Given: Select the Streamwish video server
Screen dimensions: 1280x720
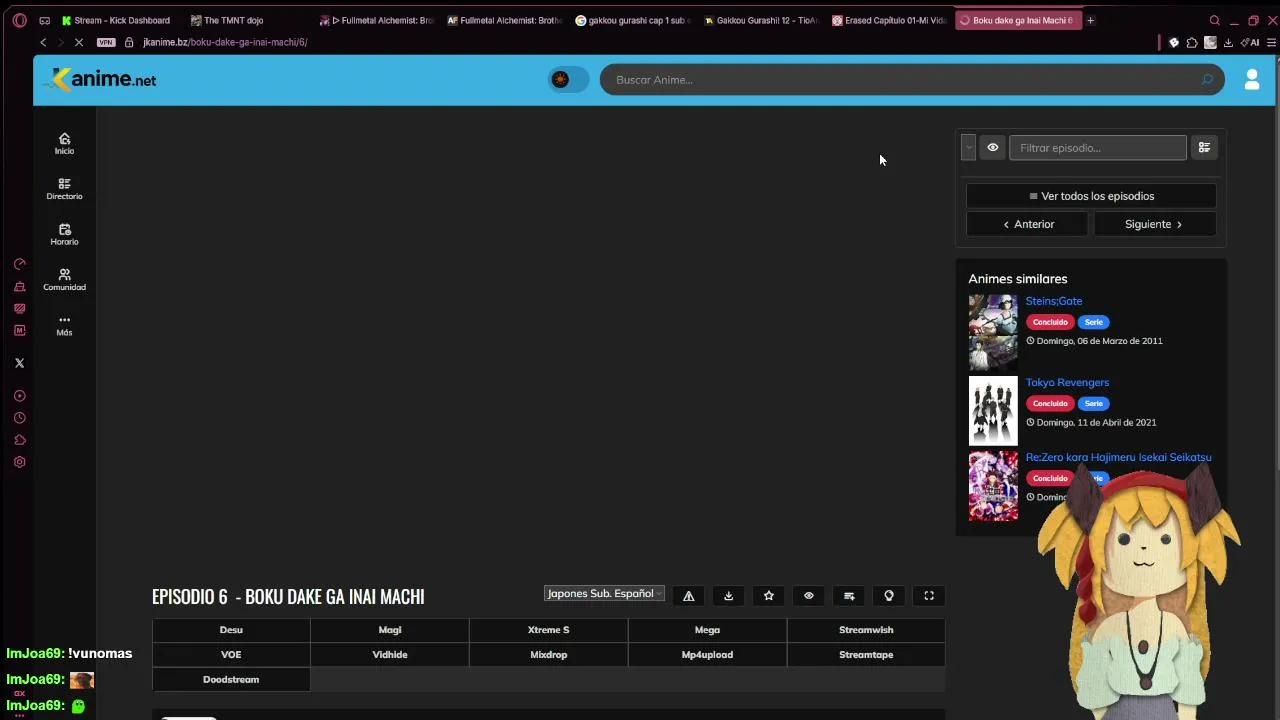Looking at the screenshot, I should [866, 630].
